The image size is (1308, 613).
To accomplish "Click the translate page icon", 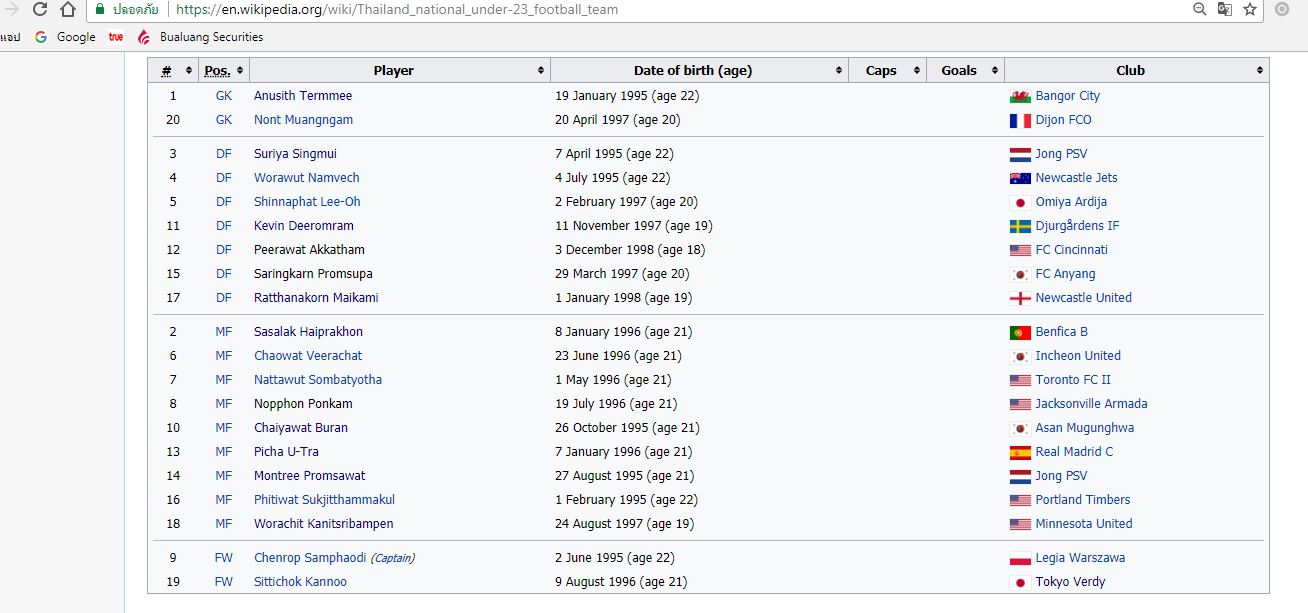I will pyautogui.click(x=1225, y=9).
